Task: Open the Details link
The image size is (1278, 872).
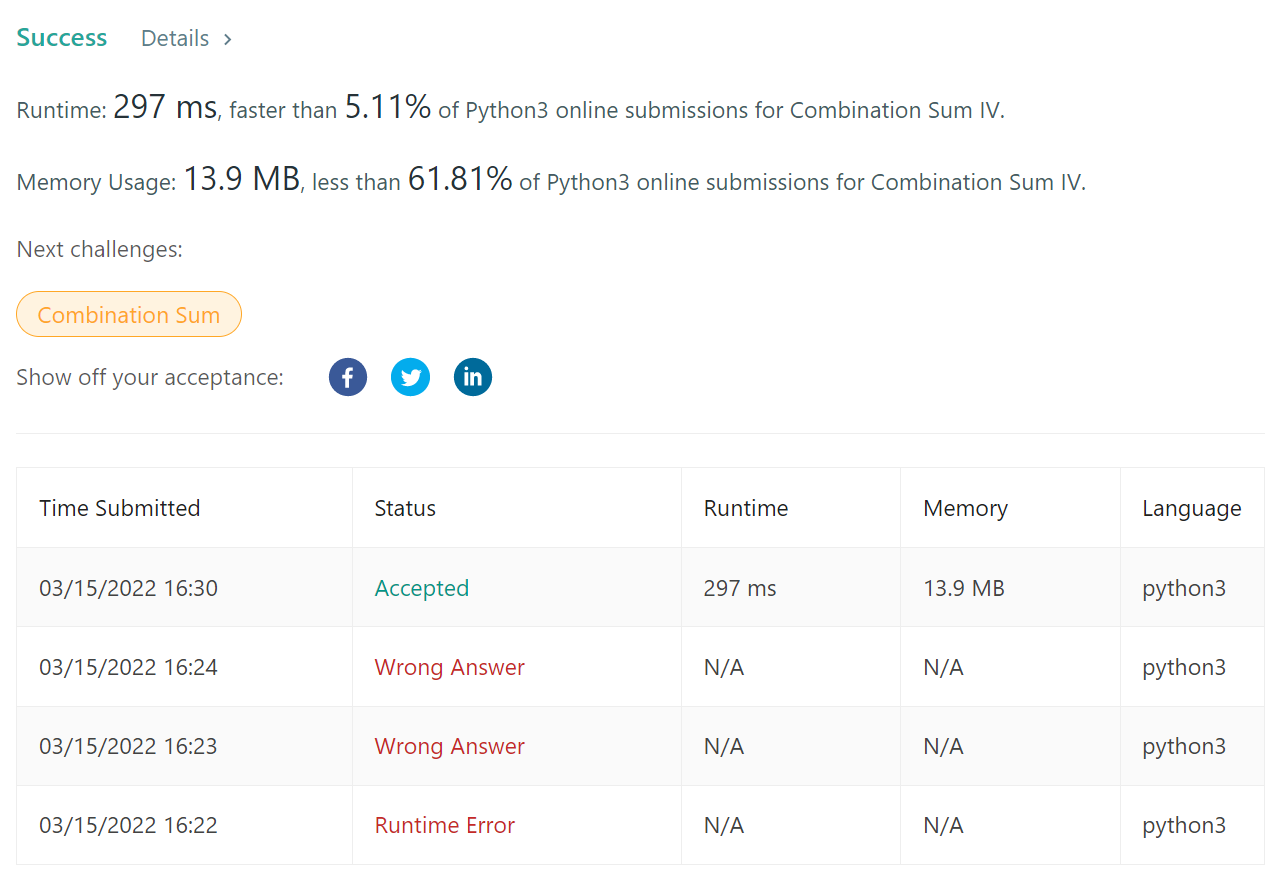Action: (175, 38)
